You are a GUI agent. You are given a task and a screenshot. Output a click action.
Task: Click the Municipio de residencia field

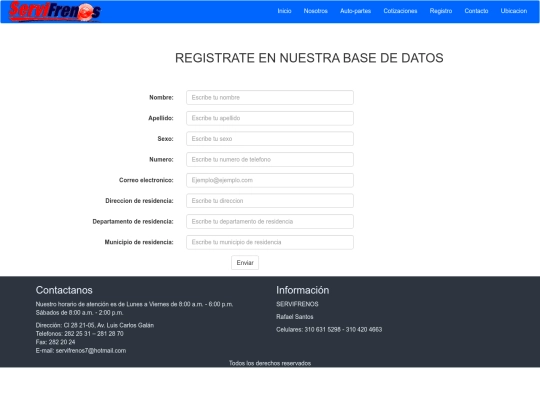pos(270,242)
